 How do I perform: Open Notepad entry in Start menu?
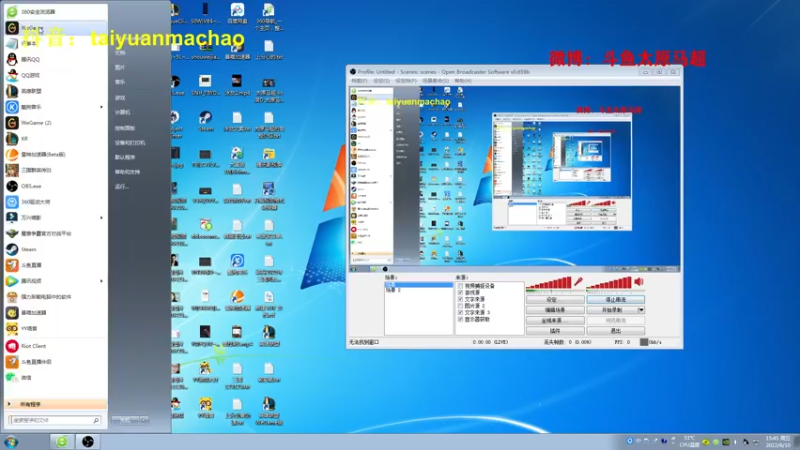point(55,43)
